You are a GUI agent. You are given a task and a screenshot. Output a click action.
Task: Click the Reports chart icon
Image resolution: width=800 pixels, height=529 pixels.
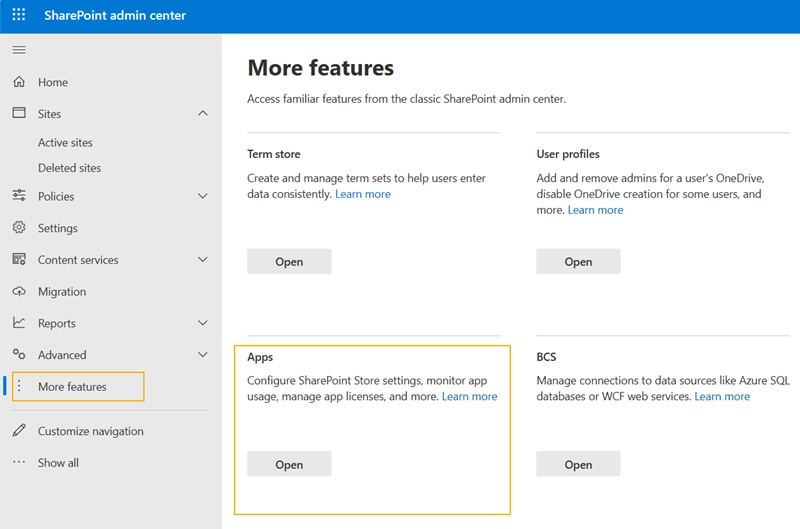19,322
